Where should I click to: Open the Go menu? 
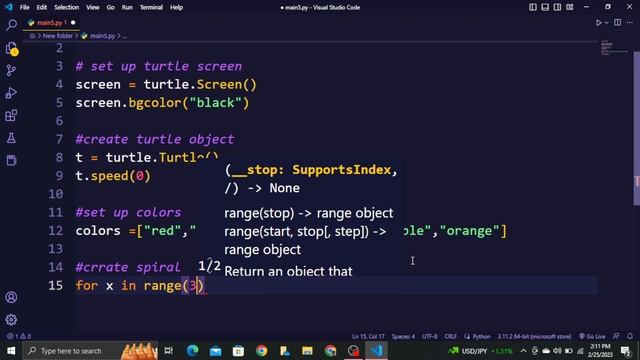(x=111, y=7)
